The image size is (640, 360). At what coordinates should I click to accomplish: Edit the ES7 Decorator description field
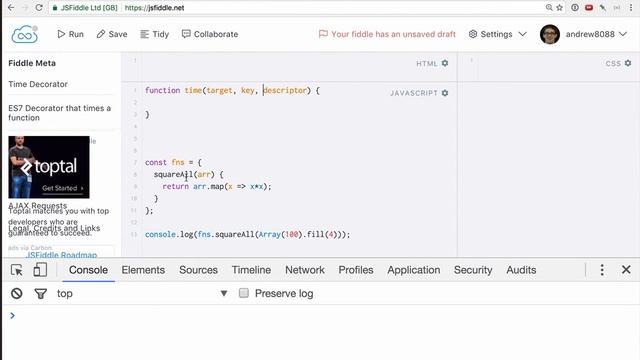60,113
